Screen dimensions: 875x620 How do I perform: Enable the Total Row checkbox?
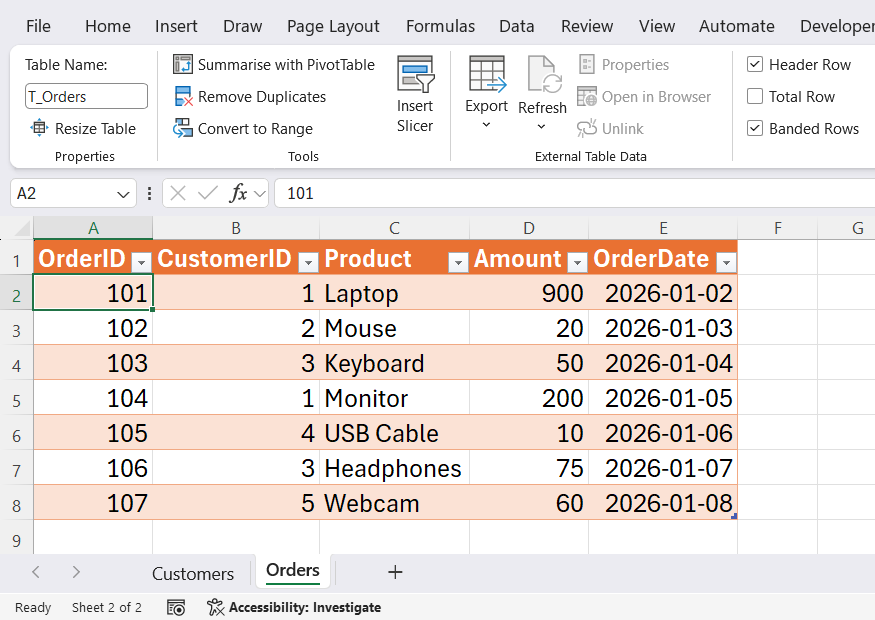click(x=754, y=97)
